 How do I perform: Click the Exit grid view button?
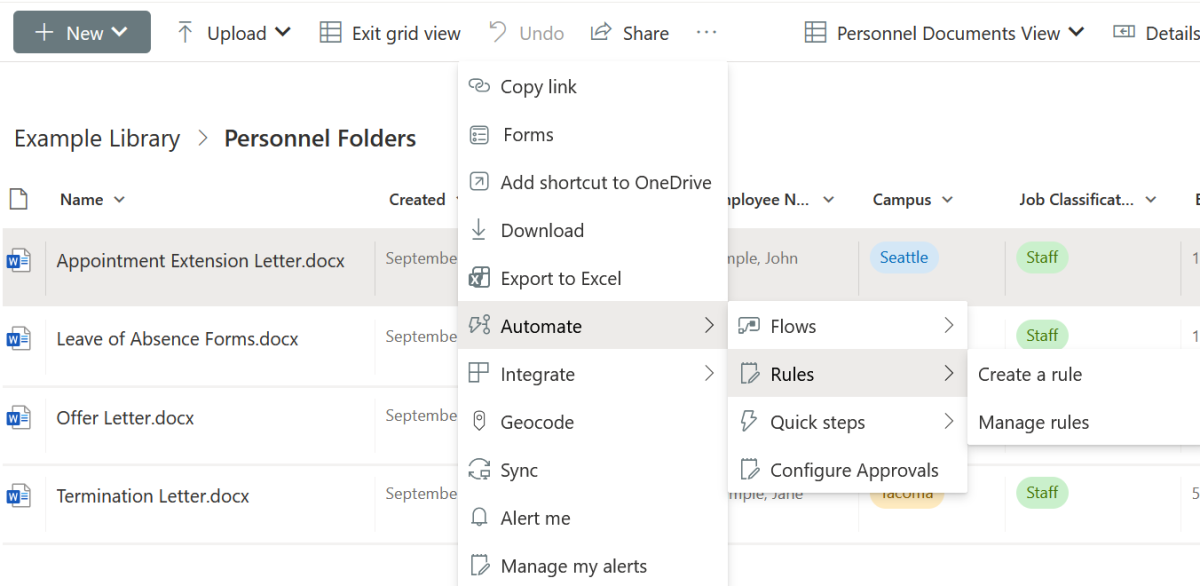[x=389, y=32]
